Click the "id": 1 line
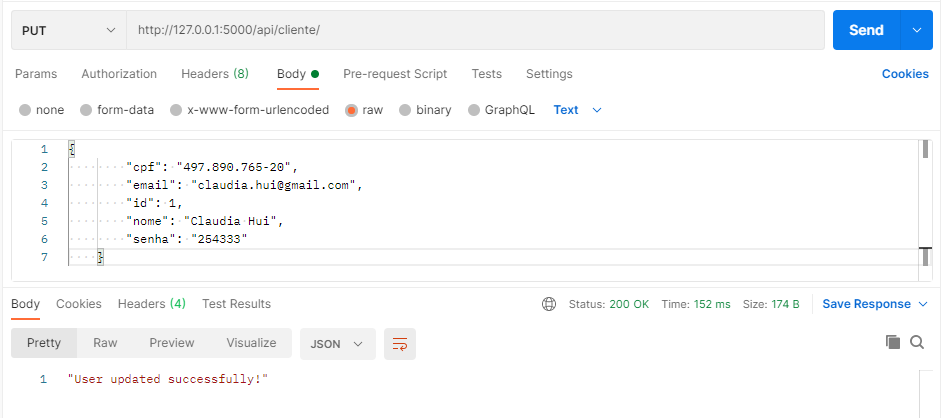 [154, 203]
